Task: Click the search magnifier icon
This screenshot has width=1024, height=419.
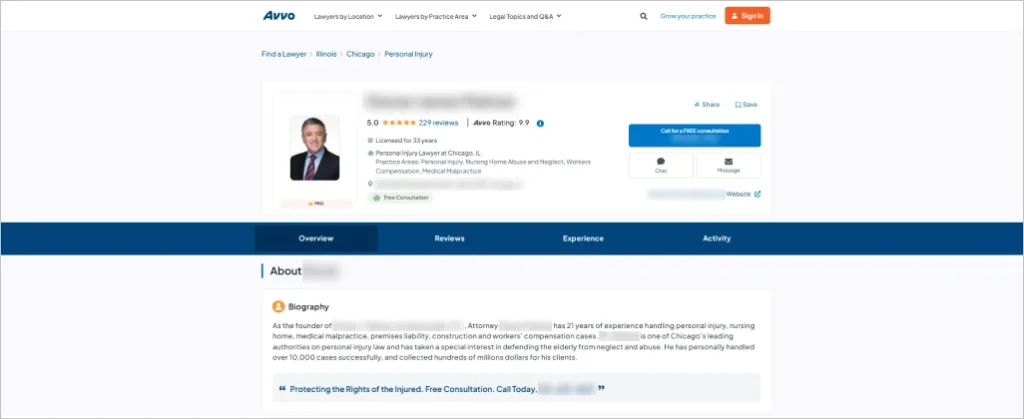Action: tap(644, 16)
